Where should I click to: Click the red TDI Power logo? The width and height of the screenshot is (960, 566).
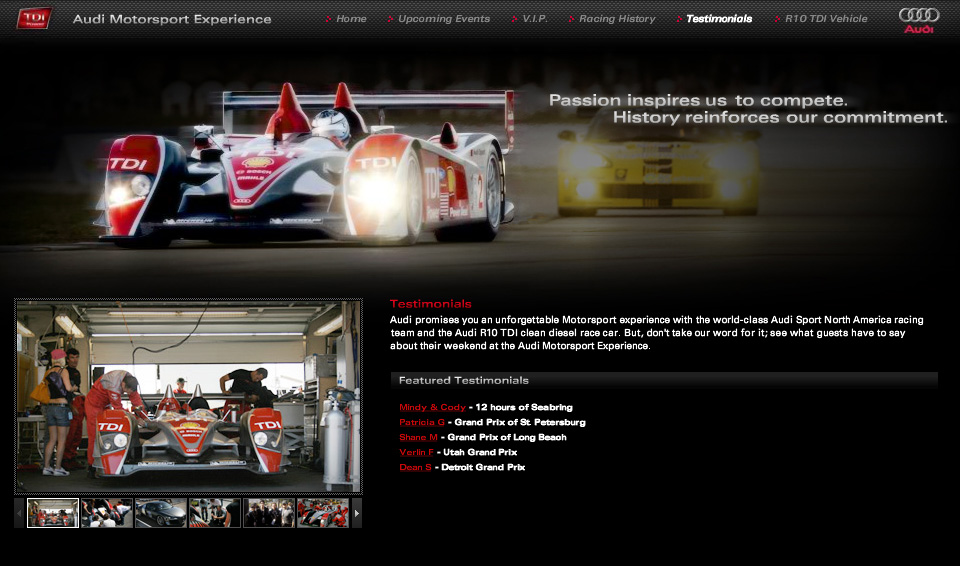pyautogui.click(x=34, y=18)
